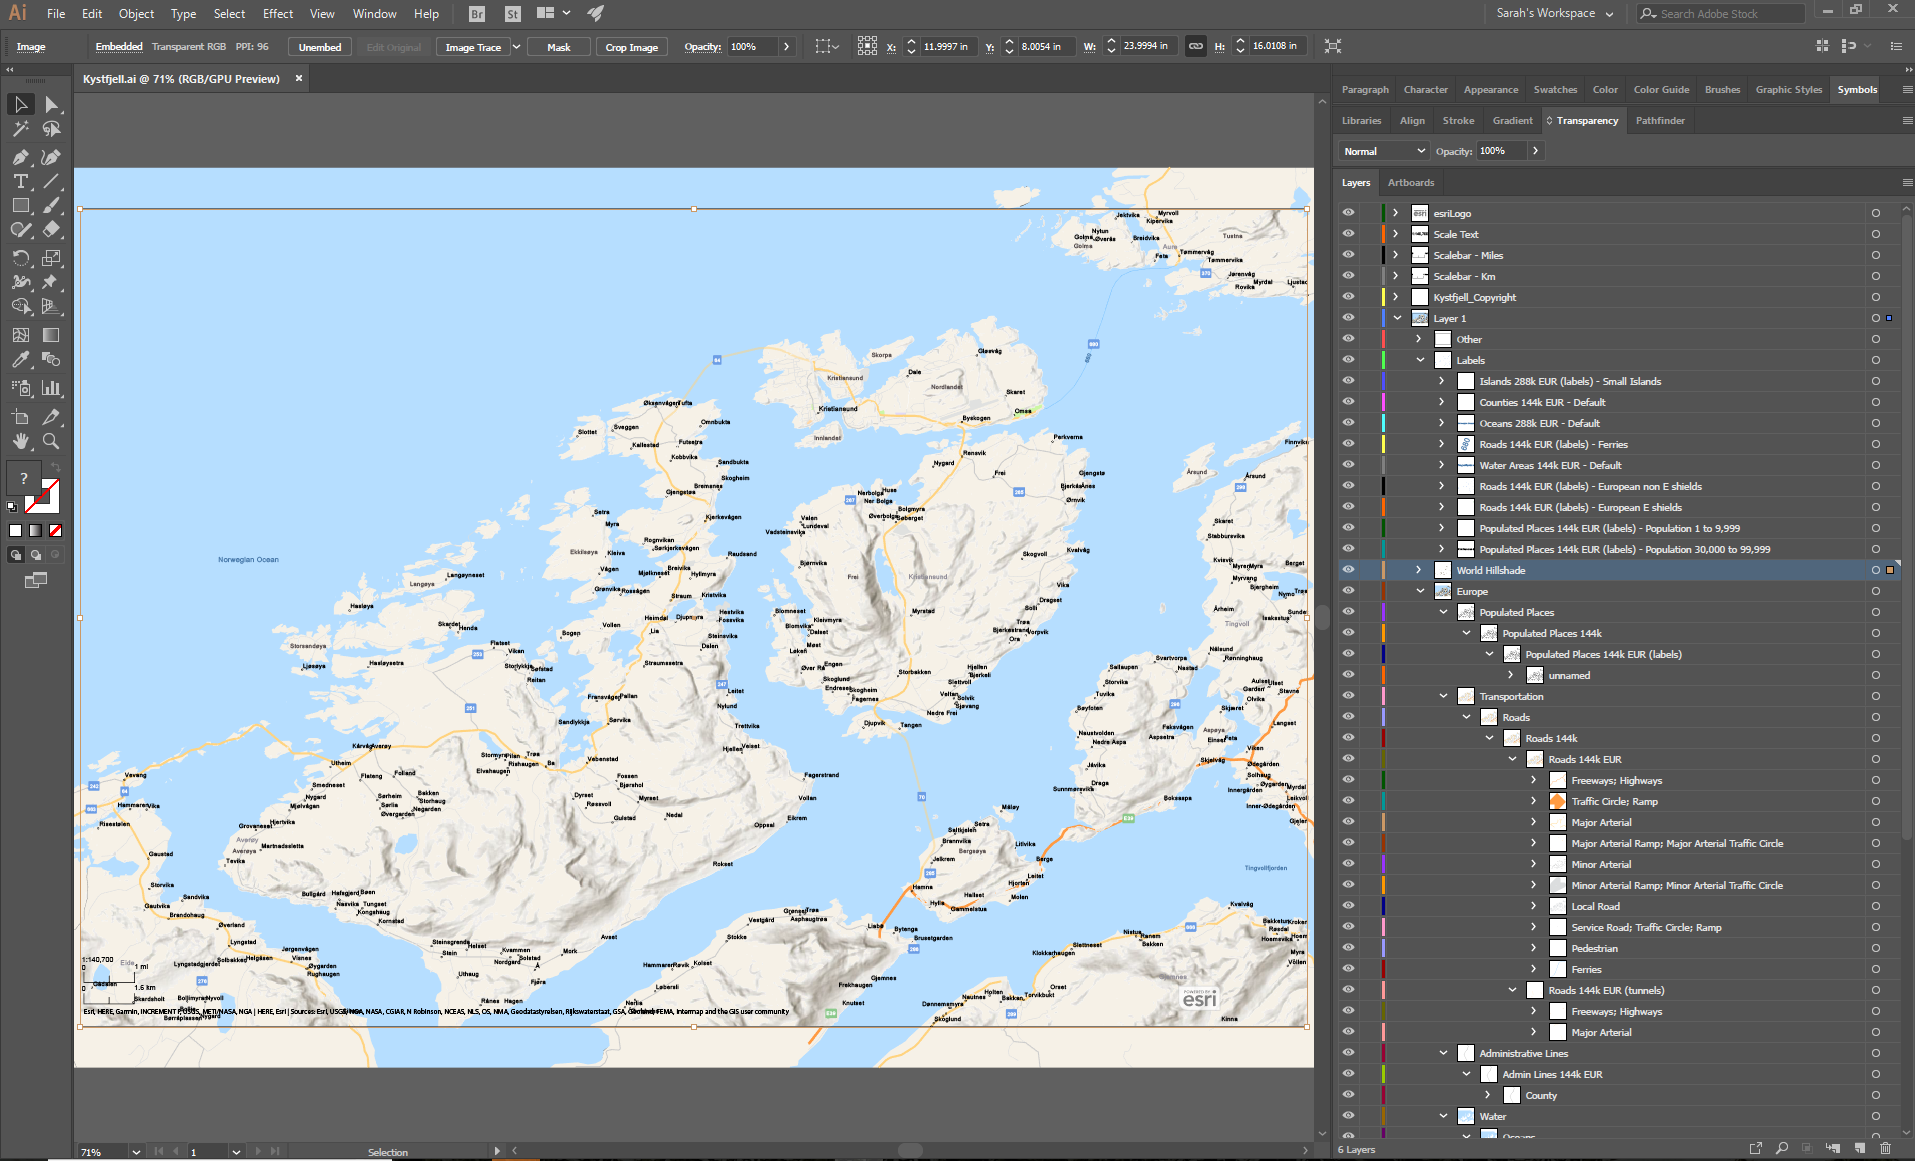The width and height of the screenshot is (1915, 1161).
Task: Select the Hand tool
Action: pyautogui.click(x=20, y=441)
